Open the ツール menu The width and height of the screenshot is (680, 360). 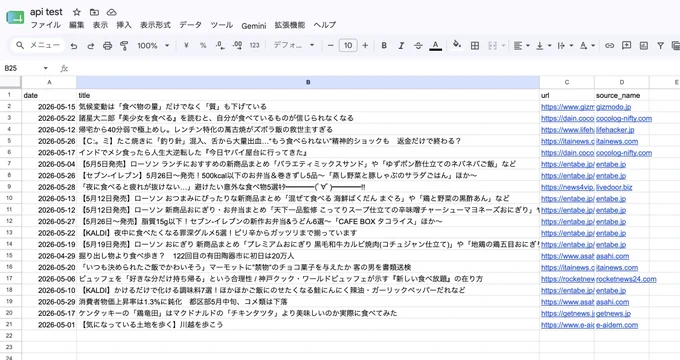222,25
